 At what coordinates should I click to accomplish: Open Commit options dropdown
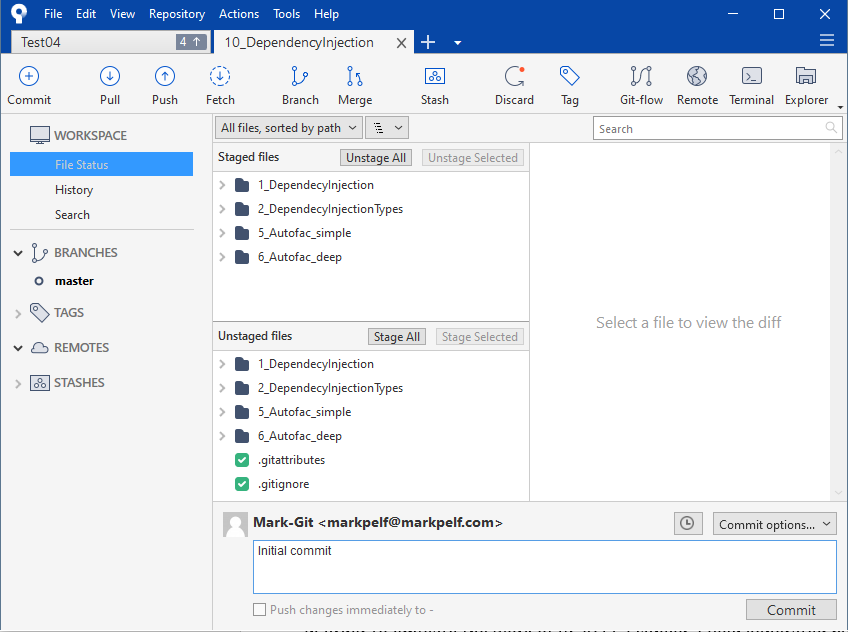[774, 524]
